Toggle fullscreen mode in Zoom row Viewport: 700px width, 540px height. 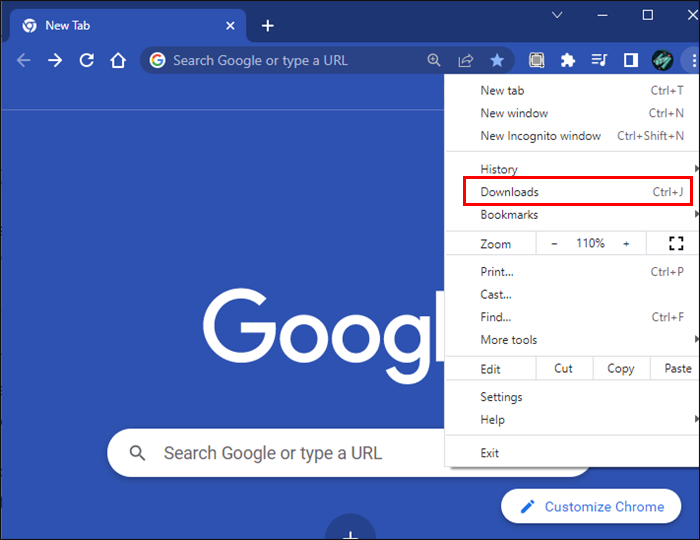pyautogui.click(x=676, y=243)
